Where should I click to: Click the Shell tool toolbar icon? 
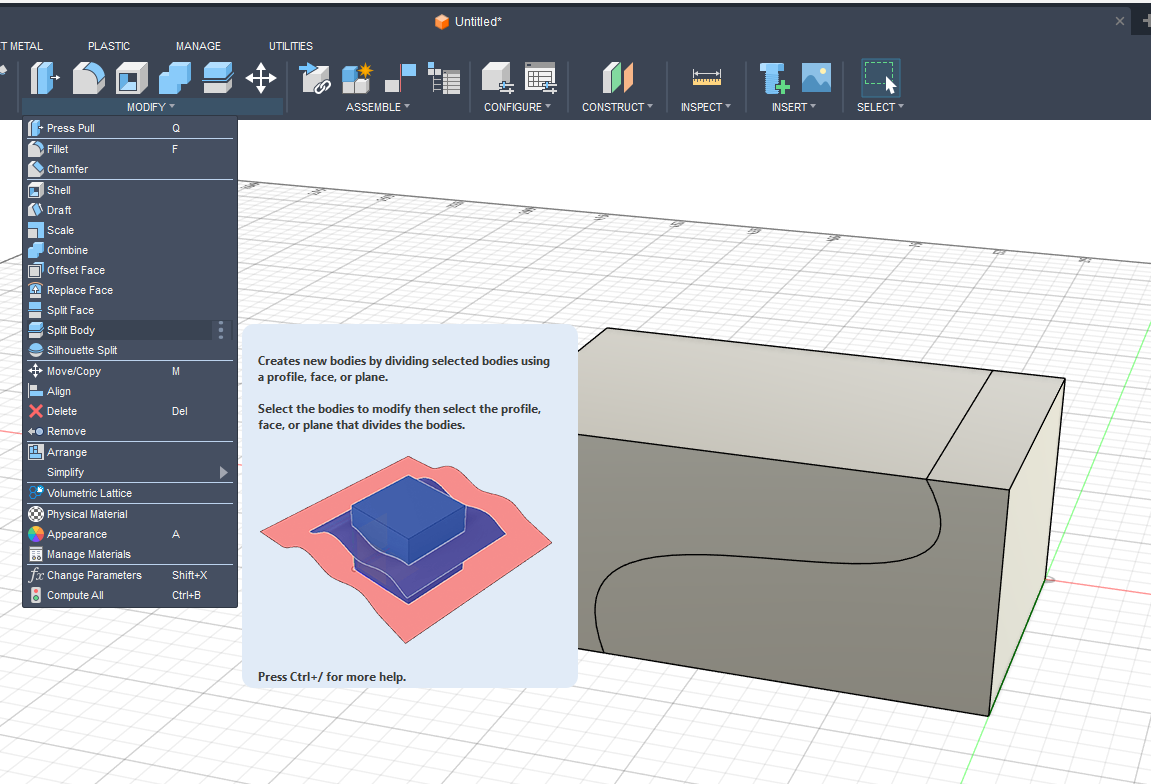point(131,78)
